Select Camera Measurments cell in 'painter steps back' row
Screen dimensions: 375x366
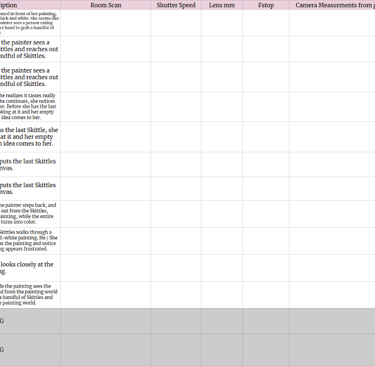332,214
